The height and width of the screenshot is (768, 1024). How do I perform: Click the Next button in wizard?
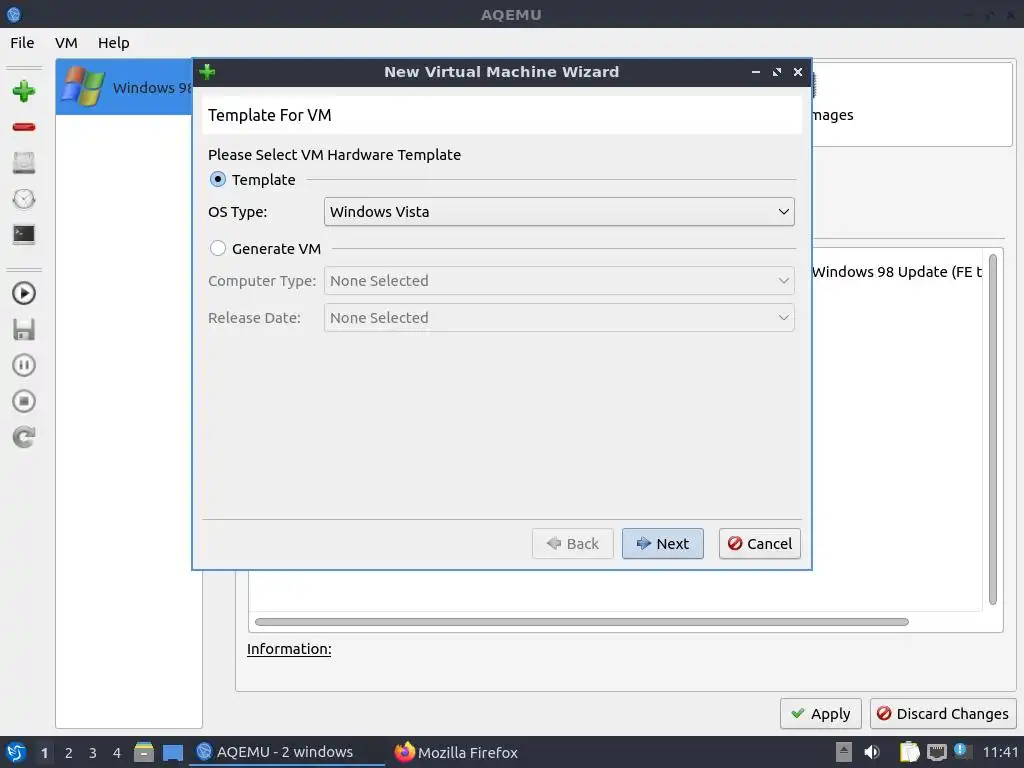tap(662, 543)
